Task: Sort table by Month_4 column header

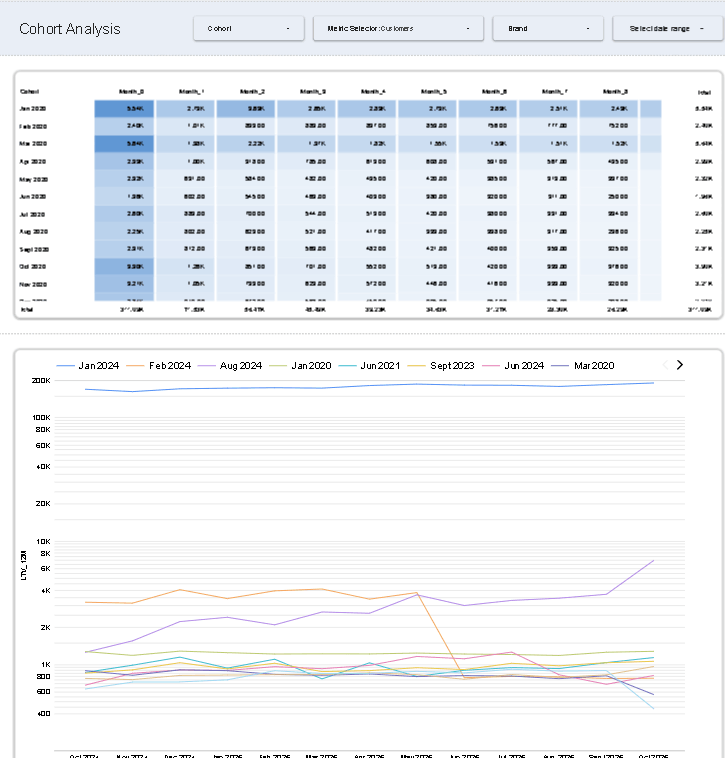Action: coord(373,91)
